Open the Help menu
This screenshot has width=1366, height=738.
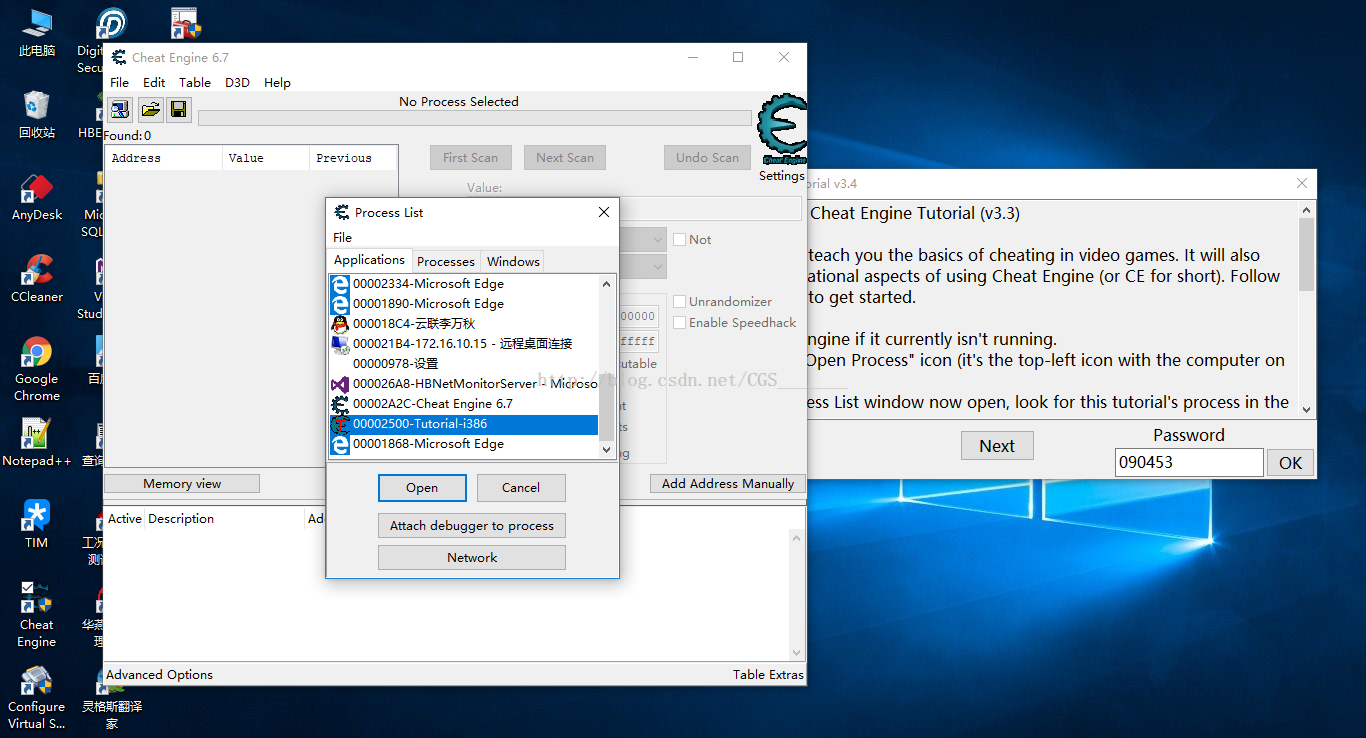tap(277, 83)
